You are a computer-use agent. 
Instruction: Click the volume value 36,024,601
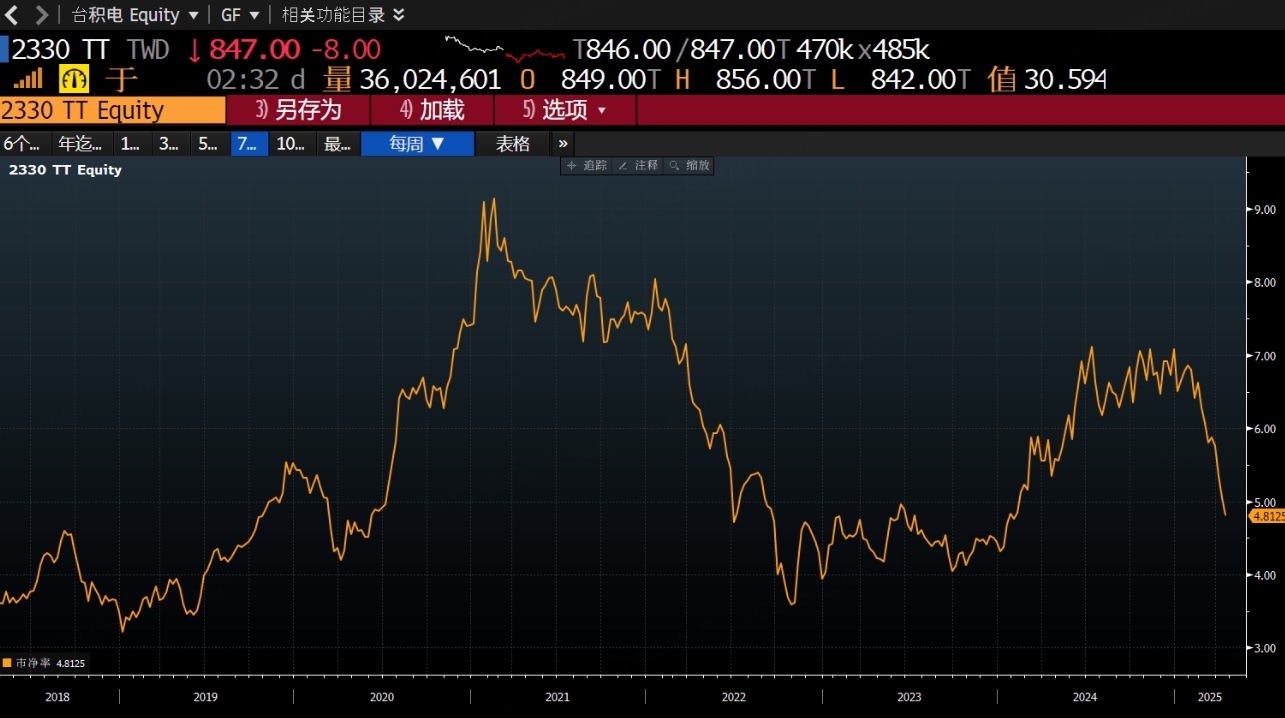point(430,79)
